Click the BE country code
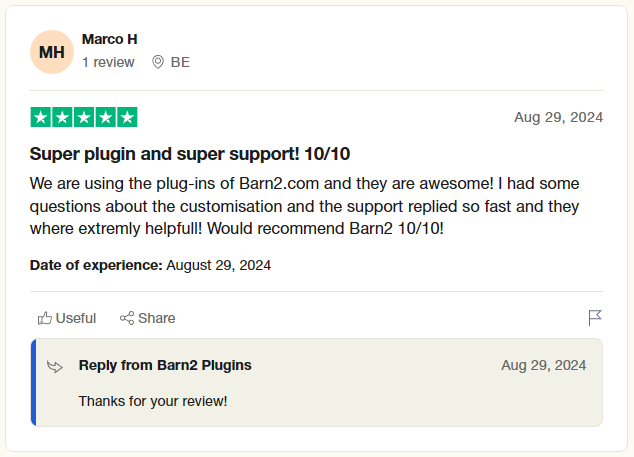This screenshot has height=457, width=634. pyautogui.click(x=180, y=62)
